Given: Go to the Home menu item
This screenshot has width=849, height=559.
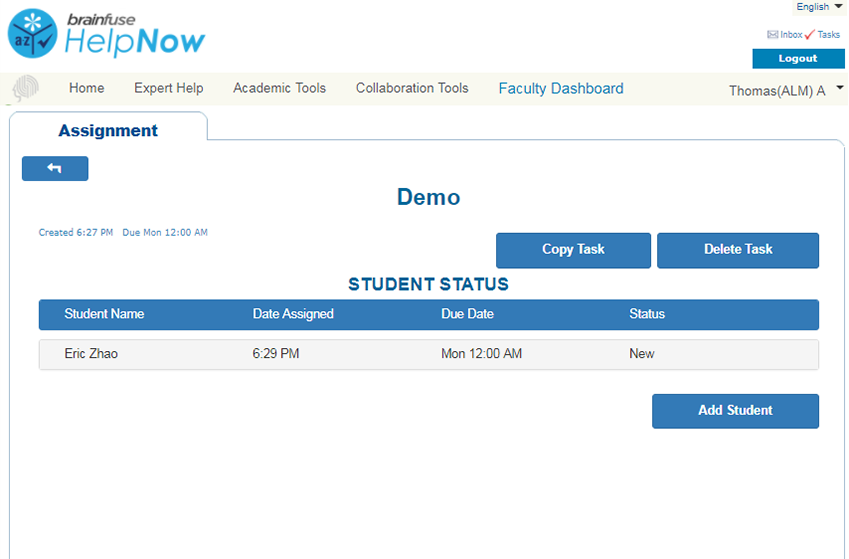Looking at the screenshot, I should (86, 88).
